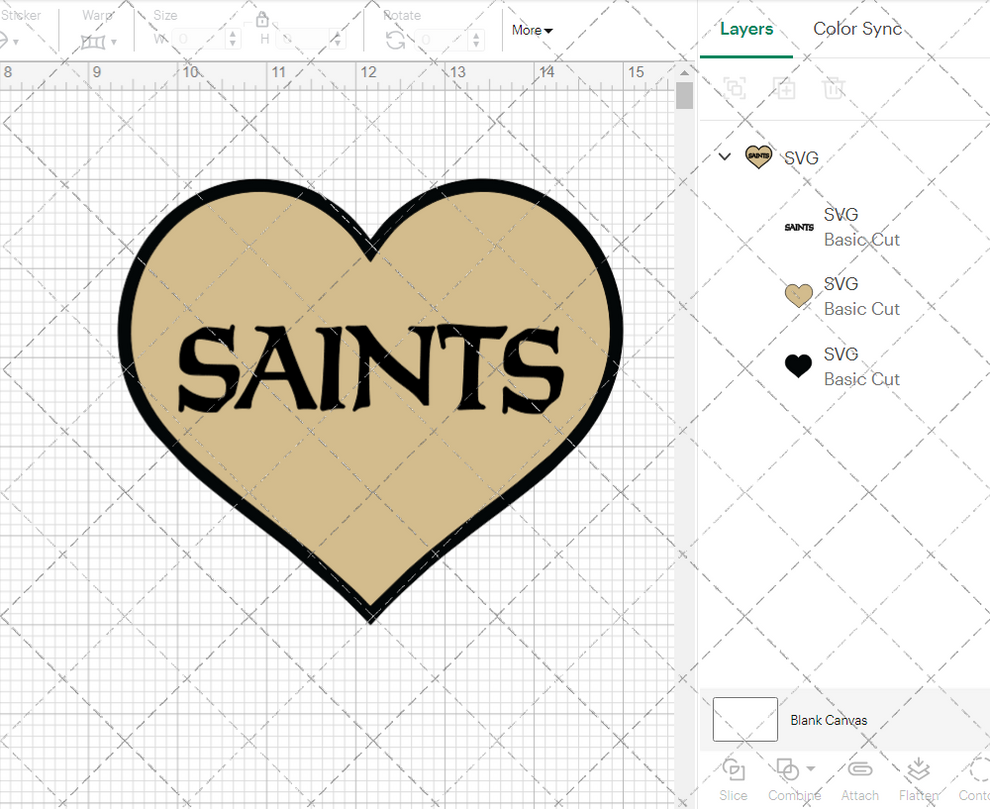Click the delete layer trash icon

tap(834, 88)
